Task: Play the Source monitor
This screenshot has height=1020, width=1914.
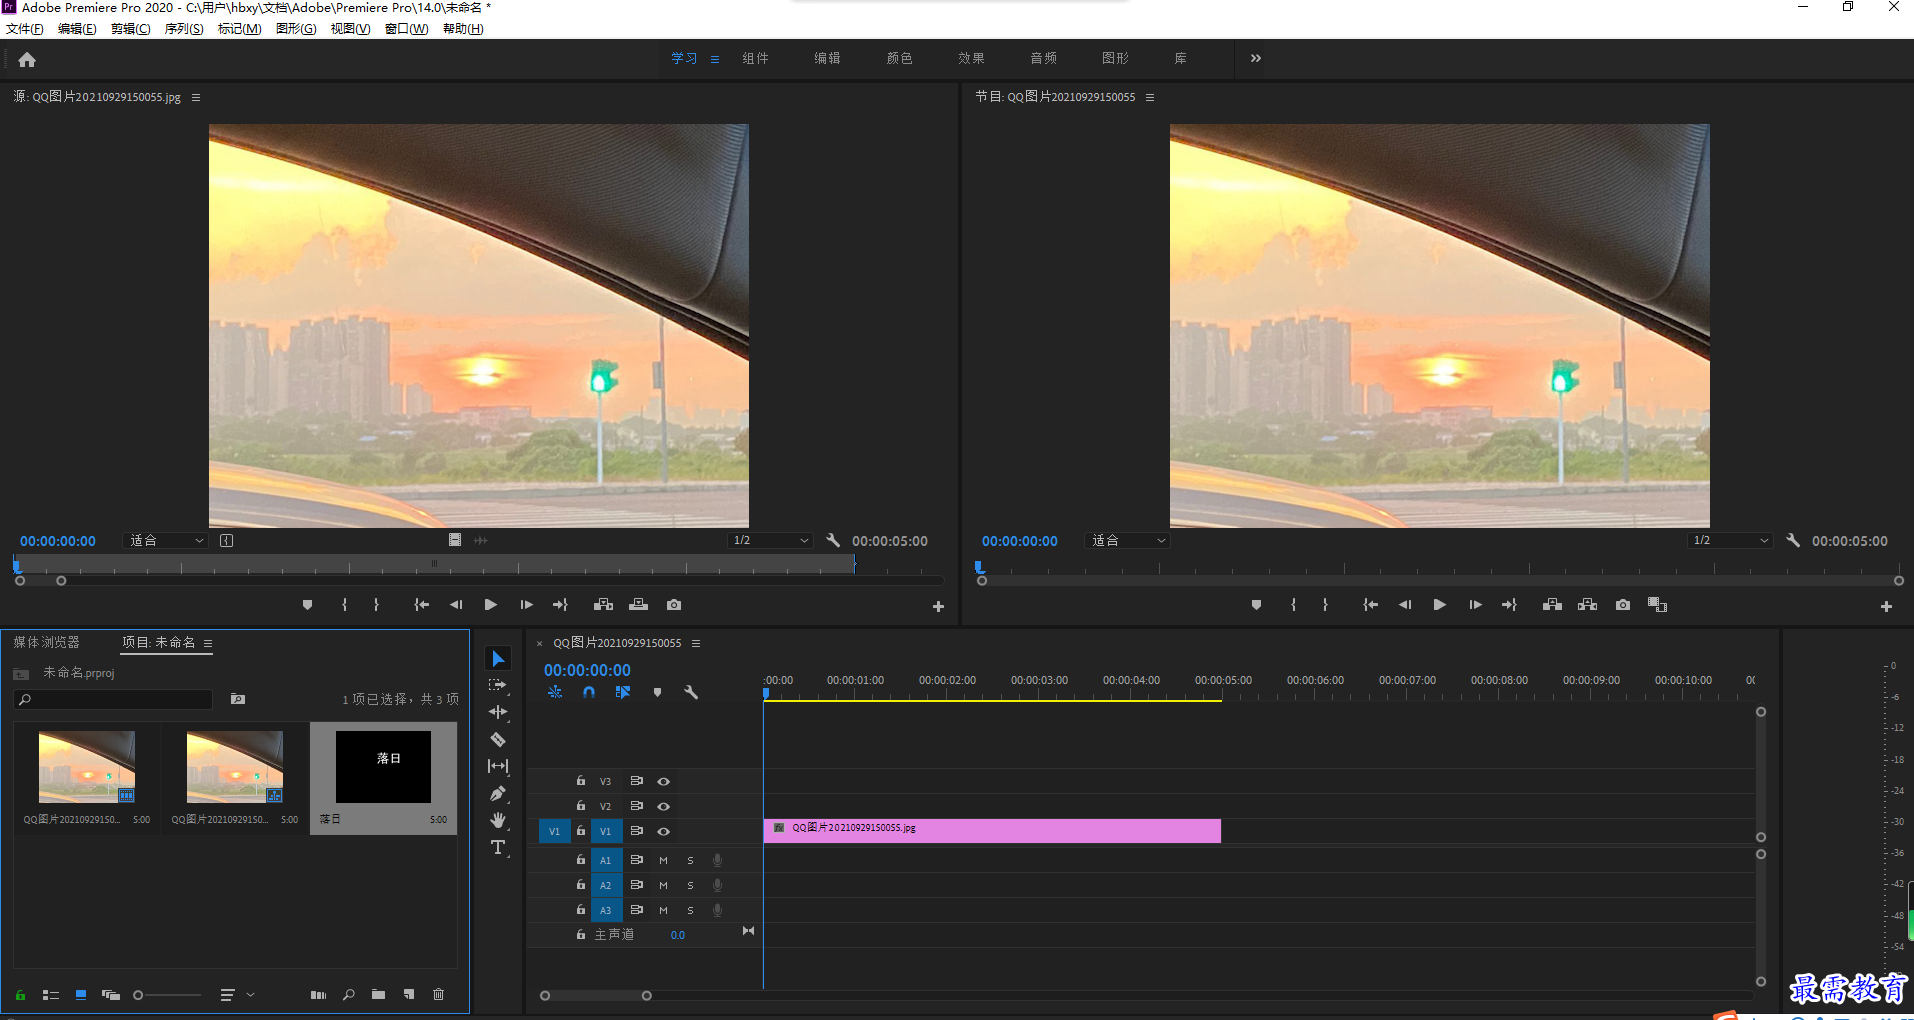Action: click(x=490, y=605)
